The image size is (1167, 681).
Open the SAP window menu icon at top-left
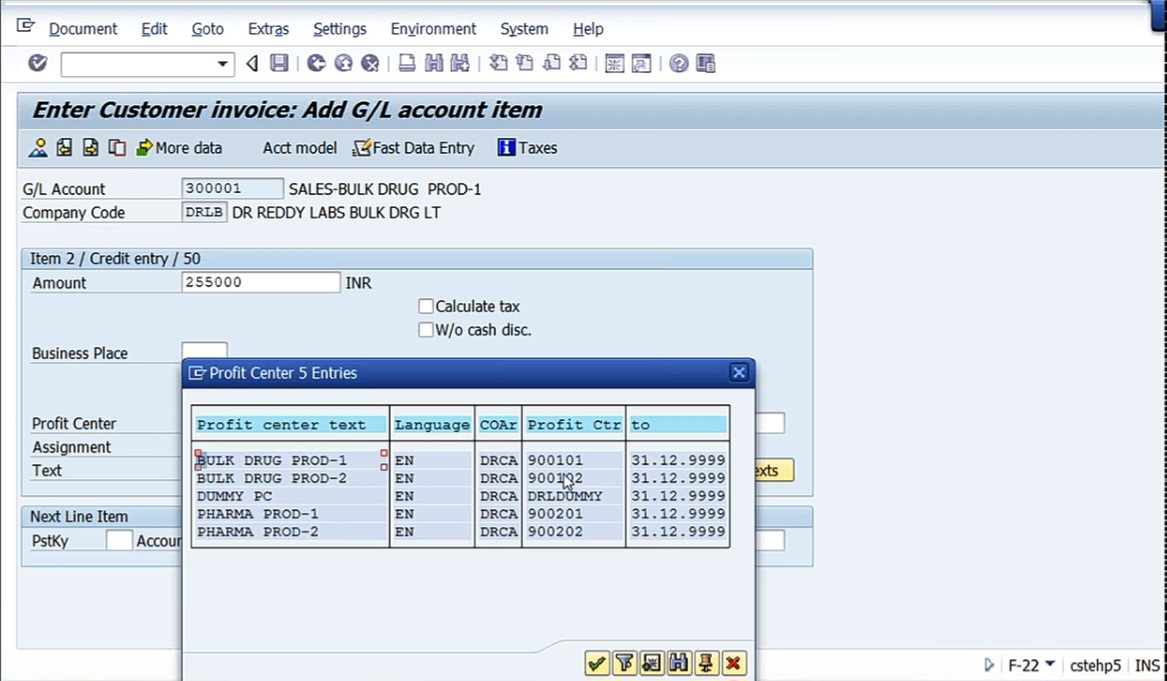click(25, 26)
